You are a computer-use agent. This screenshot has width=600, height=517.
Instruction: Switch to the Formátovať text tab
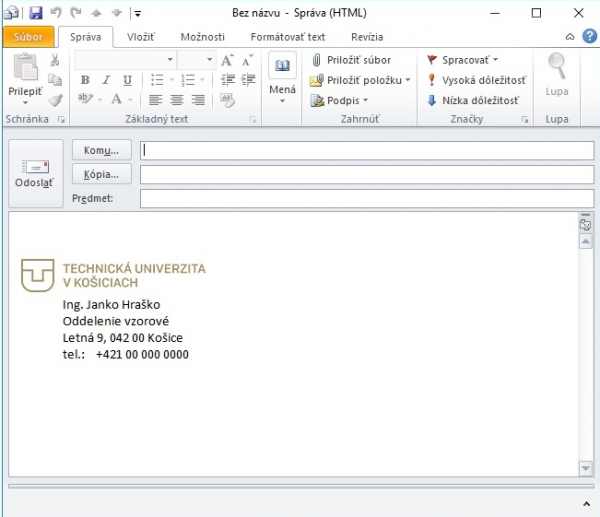tap(288, 37)
